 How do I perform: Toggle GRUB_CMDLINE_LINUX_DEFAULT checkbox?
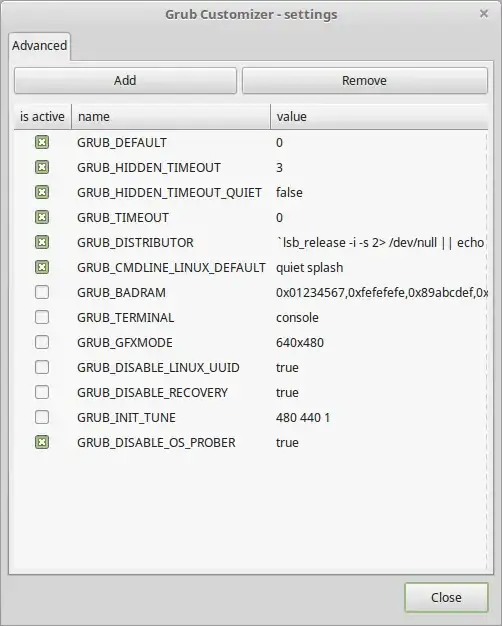pos(42,267)
